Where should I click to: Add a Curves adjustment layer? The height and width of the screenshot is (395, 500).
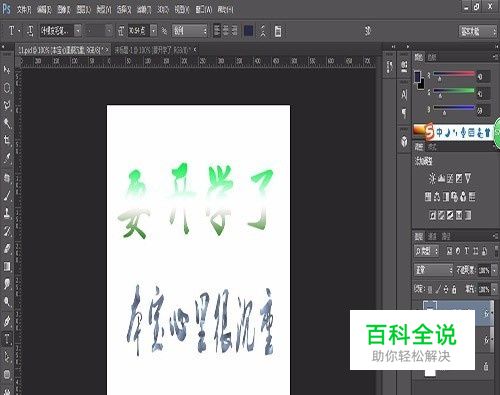[x=450, y=178]
